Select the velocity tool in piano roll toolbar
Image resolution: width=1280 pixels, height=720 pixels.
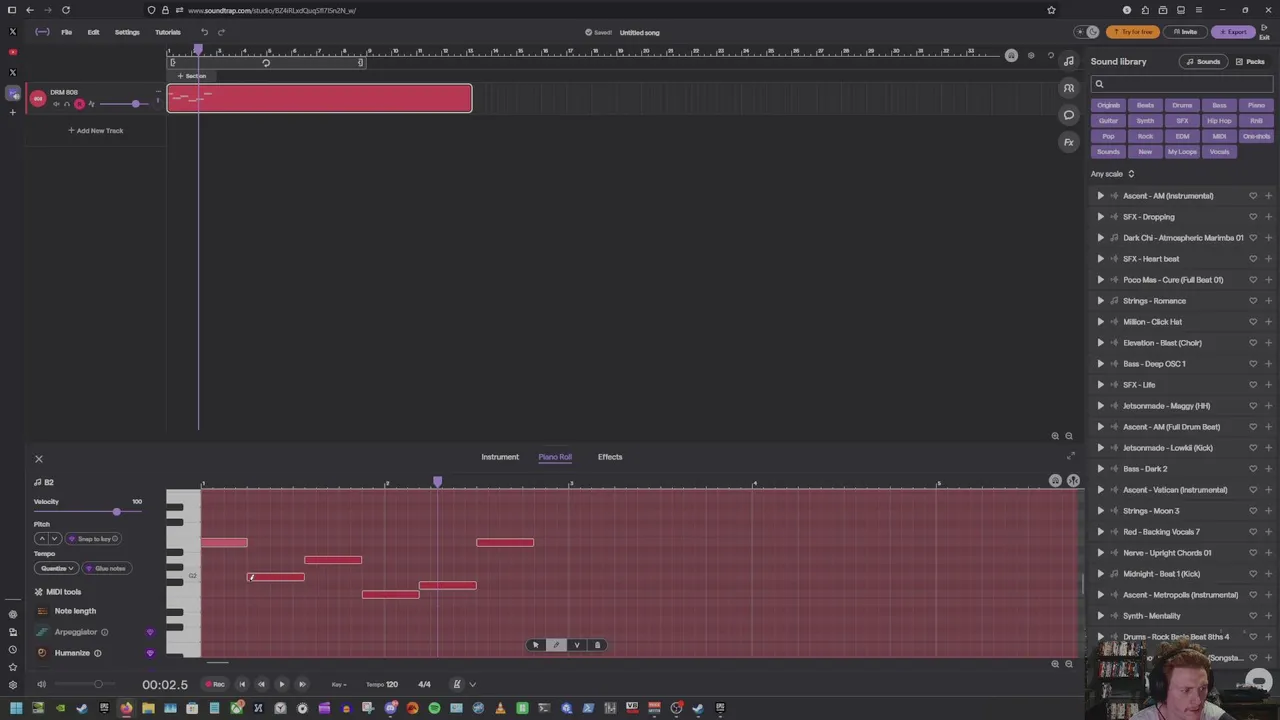click(577, 645)
